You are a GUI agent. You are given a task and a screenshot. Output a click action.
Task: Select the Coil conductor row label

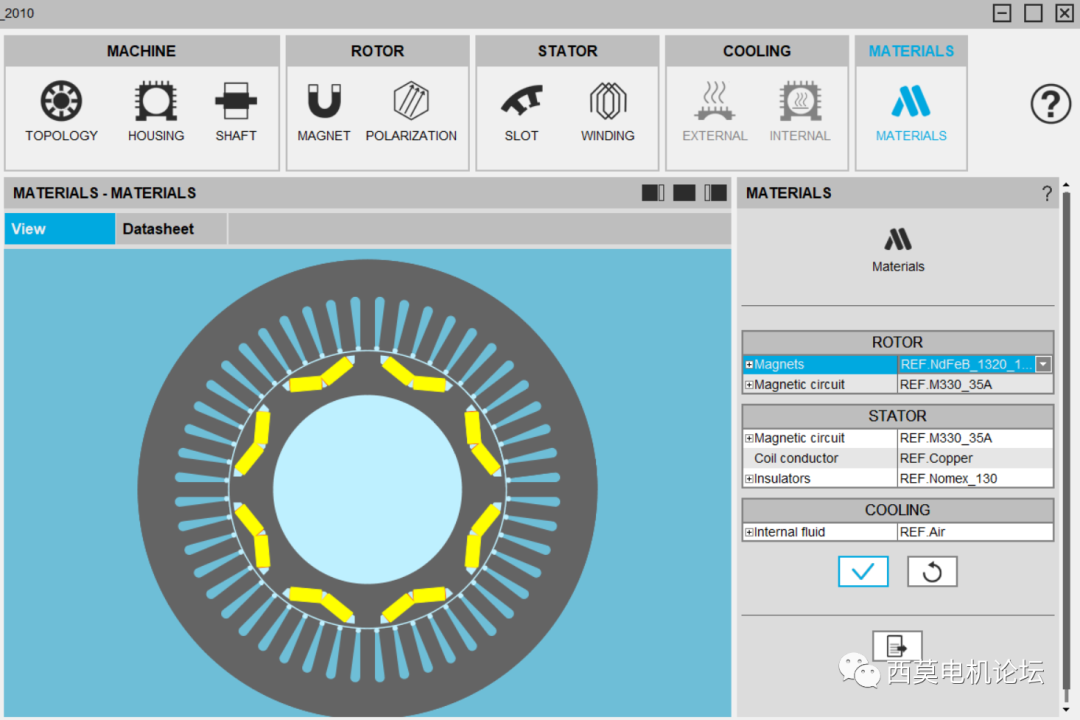[x=796, y=458]
